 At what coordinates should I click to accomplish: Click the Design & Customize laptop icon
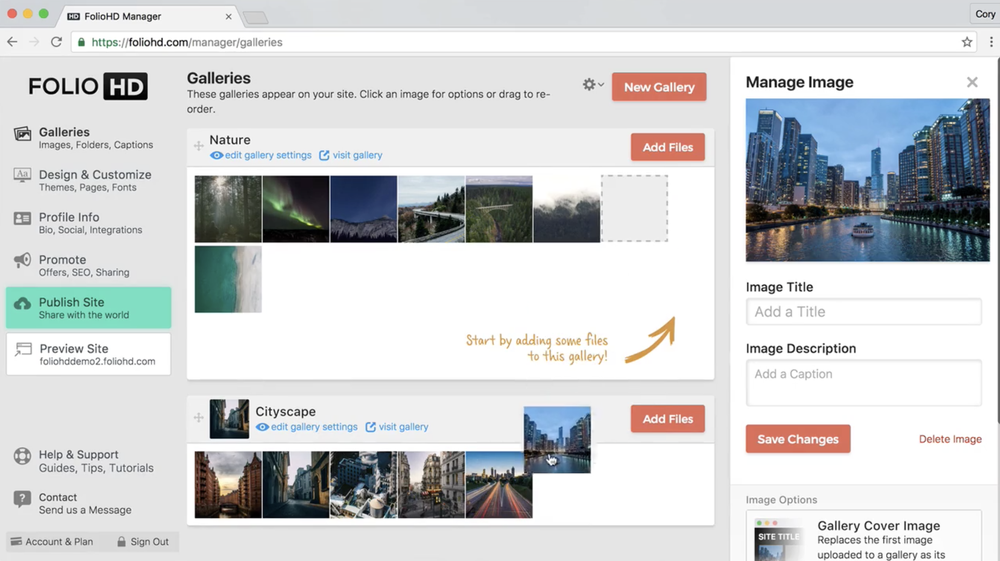point(22,175)
